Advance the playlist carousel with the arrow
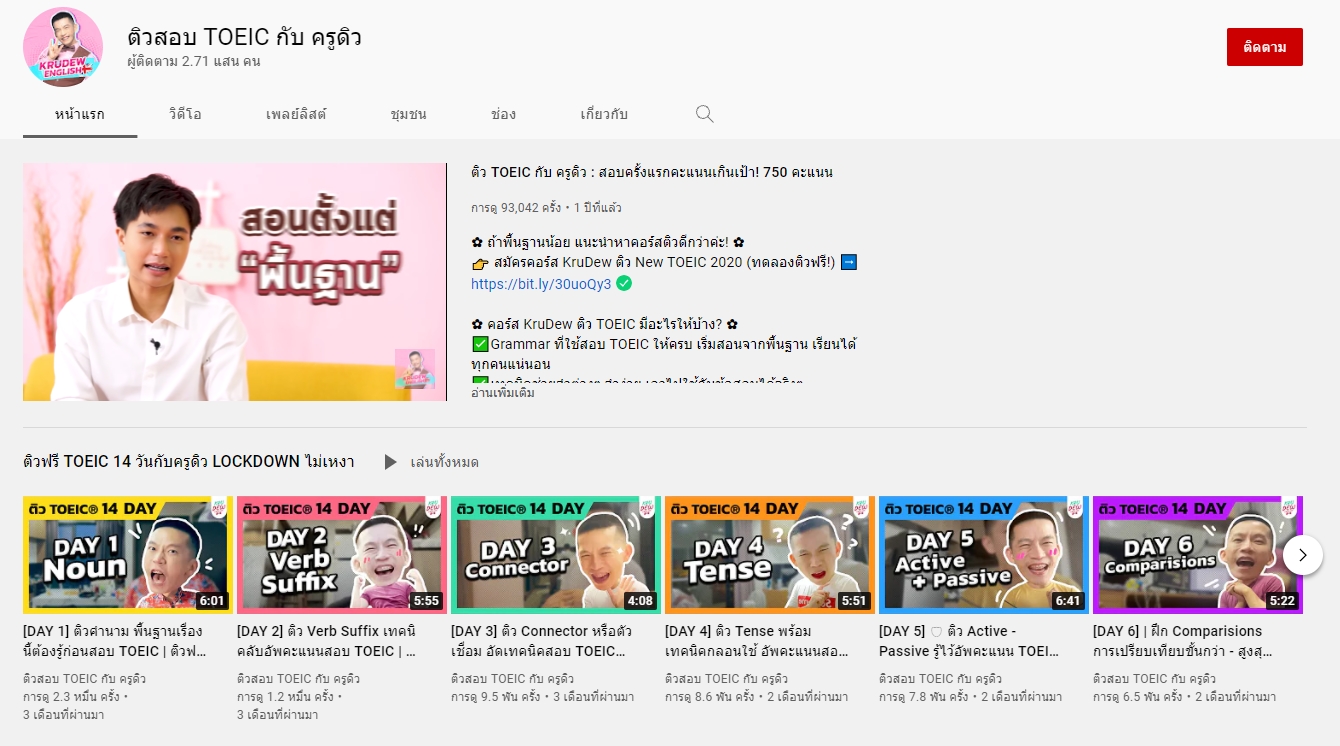The height and width of the screenshot is (746, 1340). tap(1302, 555)
